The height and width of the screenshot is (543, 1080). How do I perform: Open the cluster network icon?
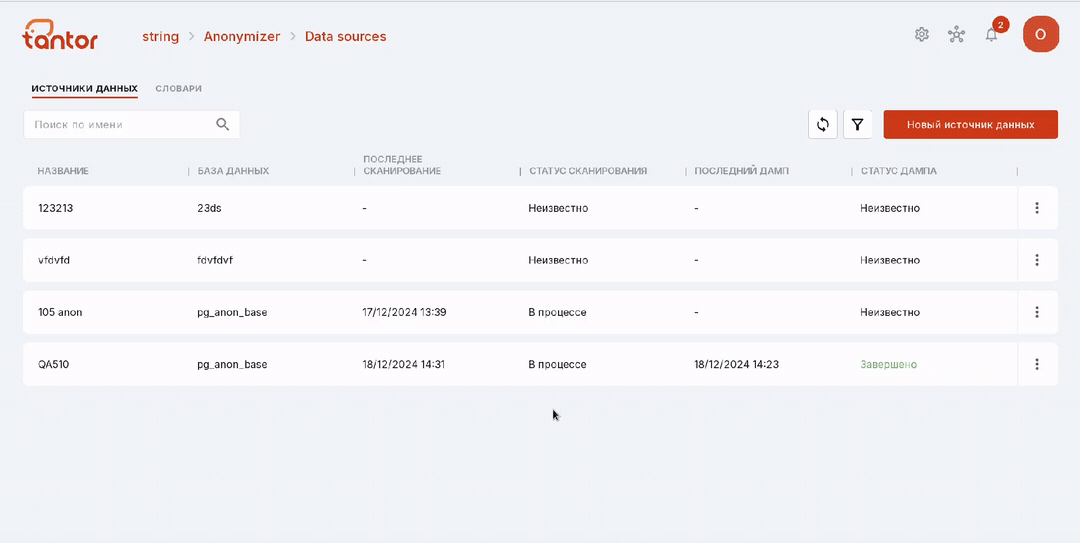click(956, 34)
